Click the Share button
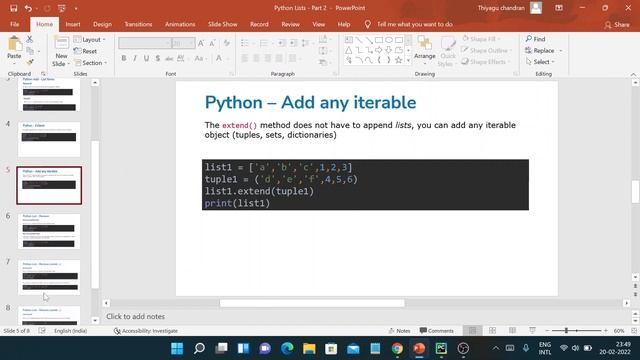 (617, 25)
